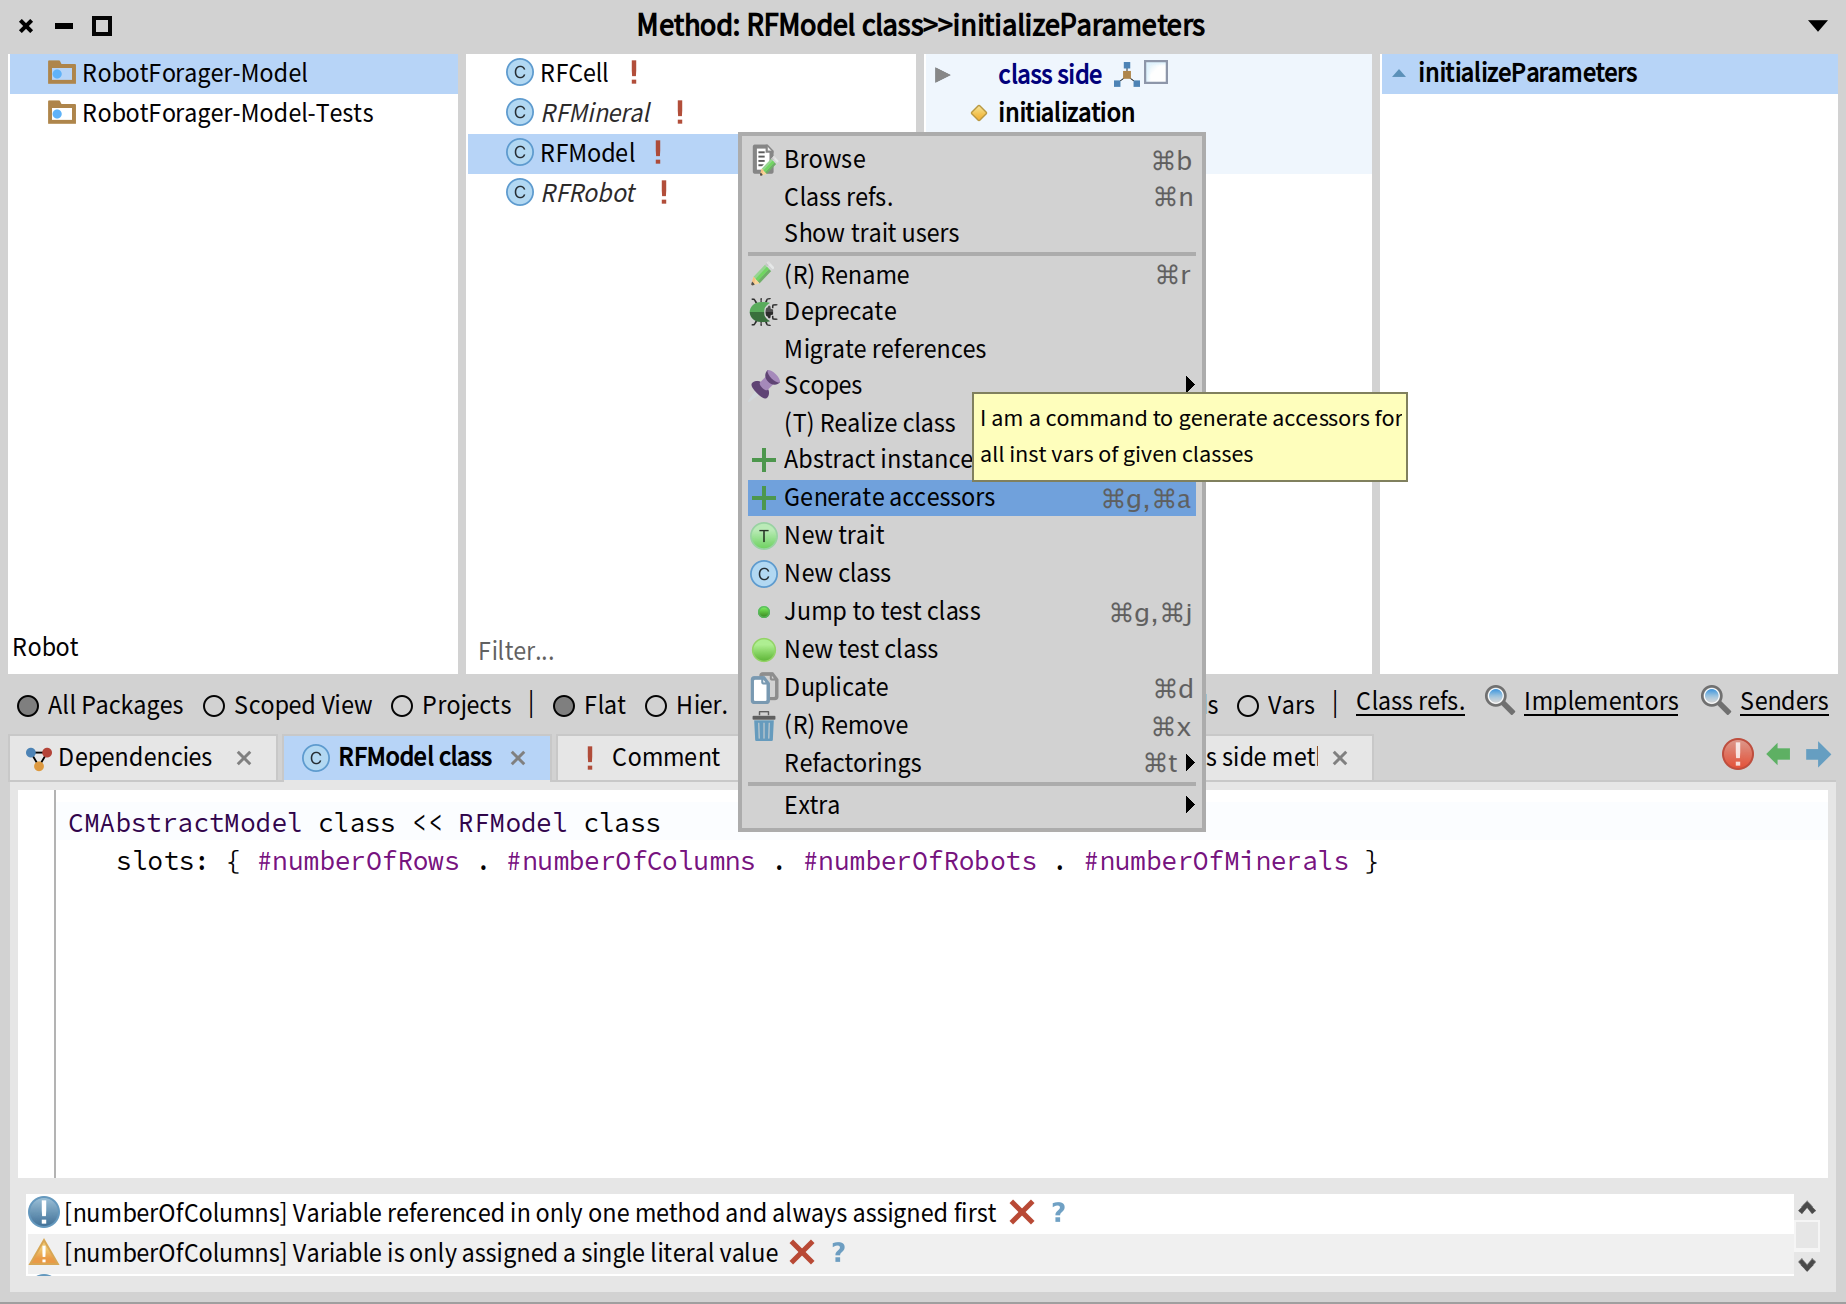Screen dimensions: 1846x1304
Task: Navigate forward with the blue right arrow
Action: tap(1818, 754)
